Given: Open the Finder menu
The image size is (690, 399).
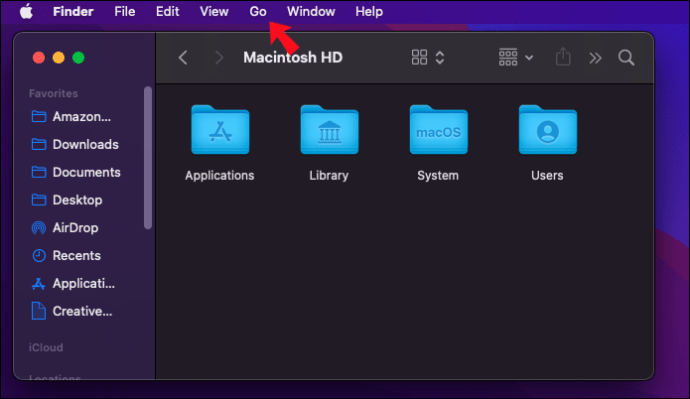Looking at the screenshot, I should [x=73, y=11].
